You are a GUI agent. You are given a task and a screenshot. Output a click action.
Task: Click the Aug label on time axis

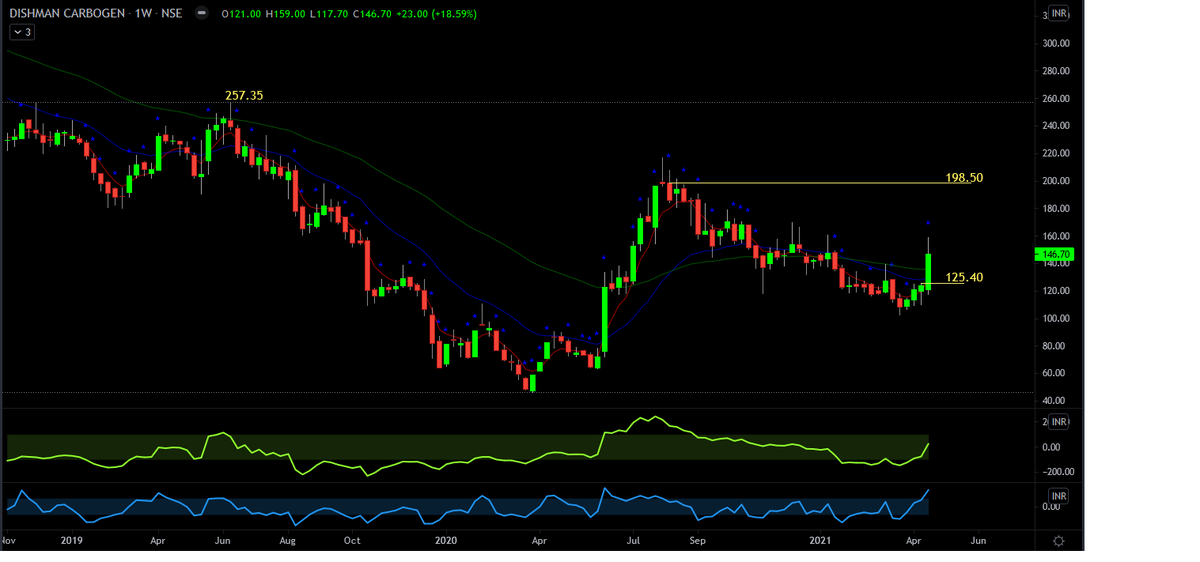(x=287, y=540)
